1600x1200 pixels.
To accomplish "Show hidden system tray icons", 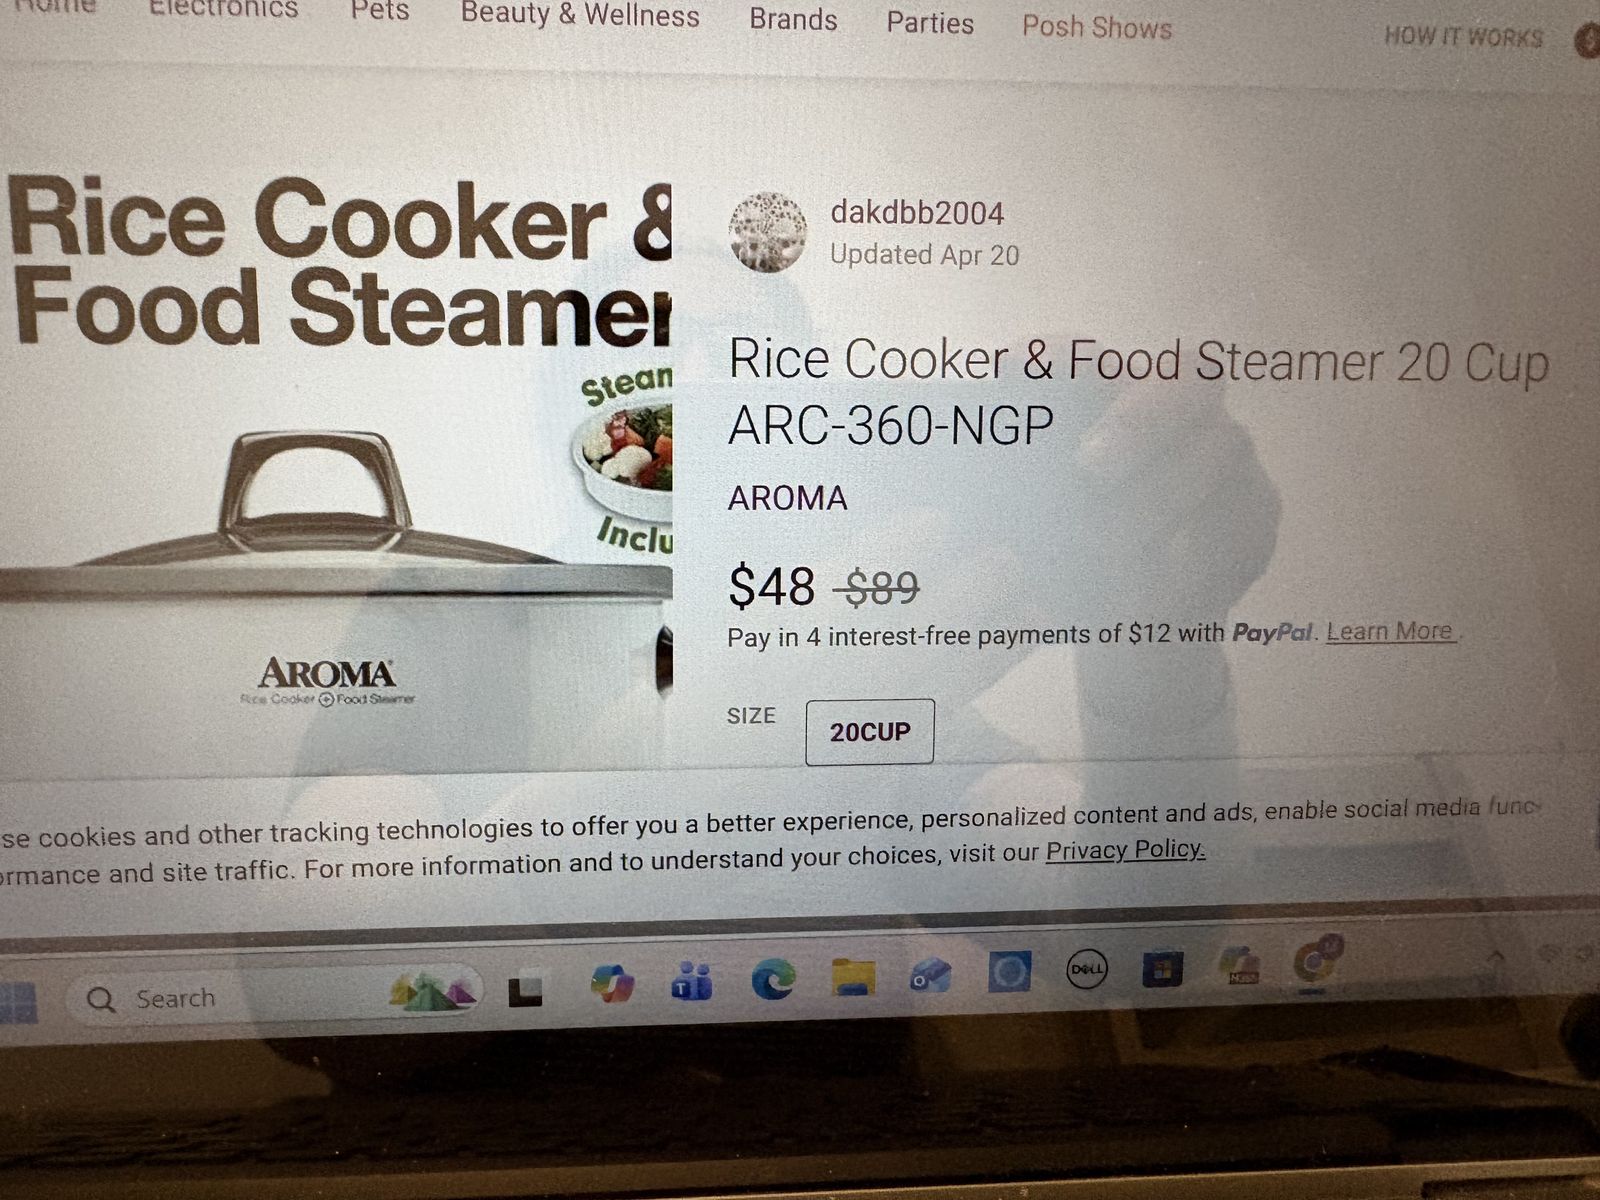I will [1496, 958].
